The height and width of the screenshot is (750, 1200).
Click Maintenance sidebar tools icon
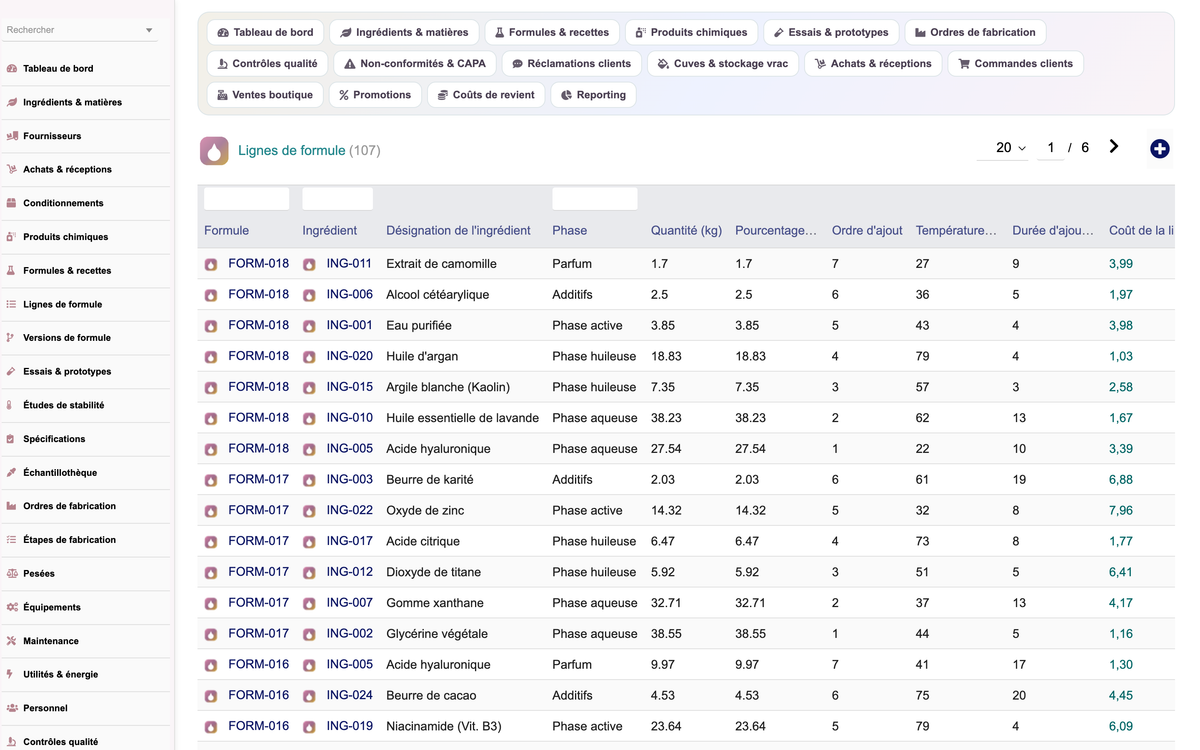click(12, 641)
